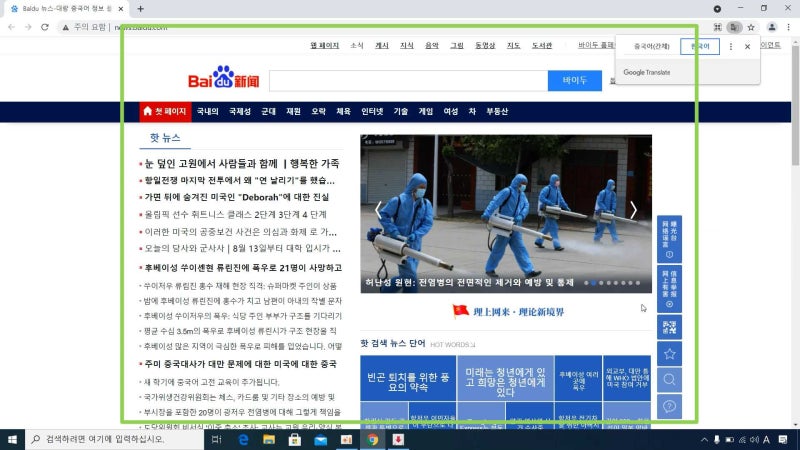This screenshot has width=800, height=450.
Task: Open hot word tile 미래는 청년에게 있고
Action: click(505, 379)
